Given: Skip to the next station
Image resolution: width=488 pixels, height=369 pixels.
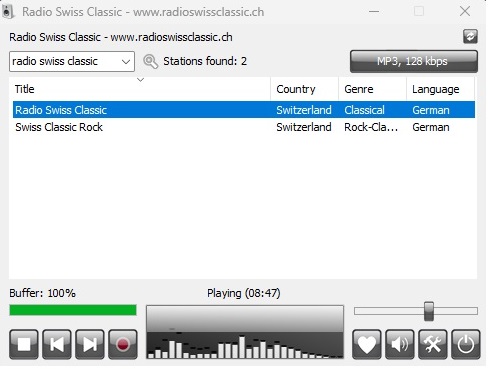Looking at the screenshot, I should click(90, 344).
